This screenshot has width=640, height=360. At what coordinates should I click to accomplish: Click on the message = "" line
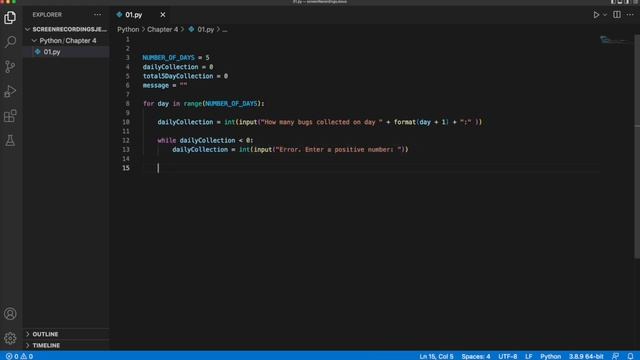165,85
